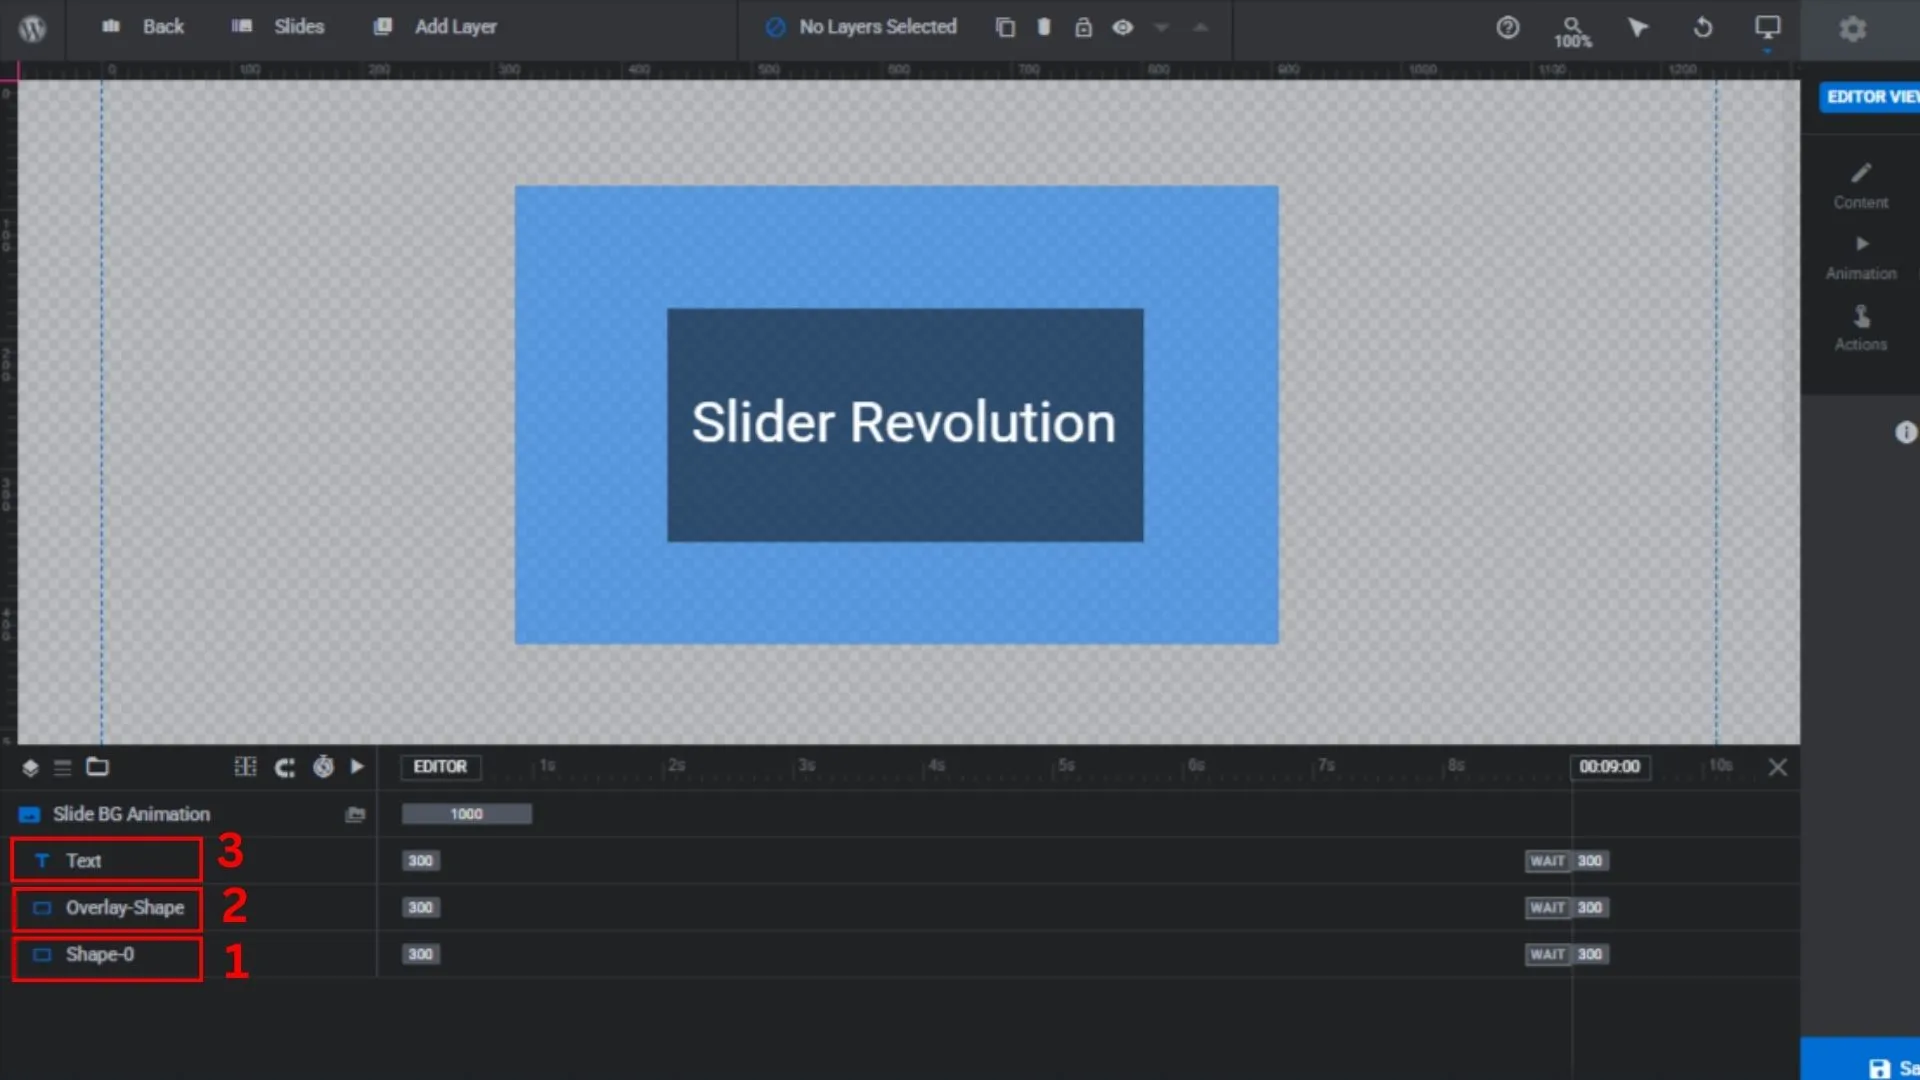1920x1080 pixels.
Task: Switch to the Content tab
Action: pyautogui.click(x=1861, y=186)
